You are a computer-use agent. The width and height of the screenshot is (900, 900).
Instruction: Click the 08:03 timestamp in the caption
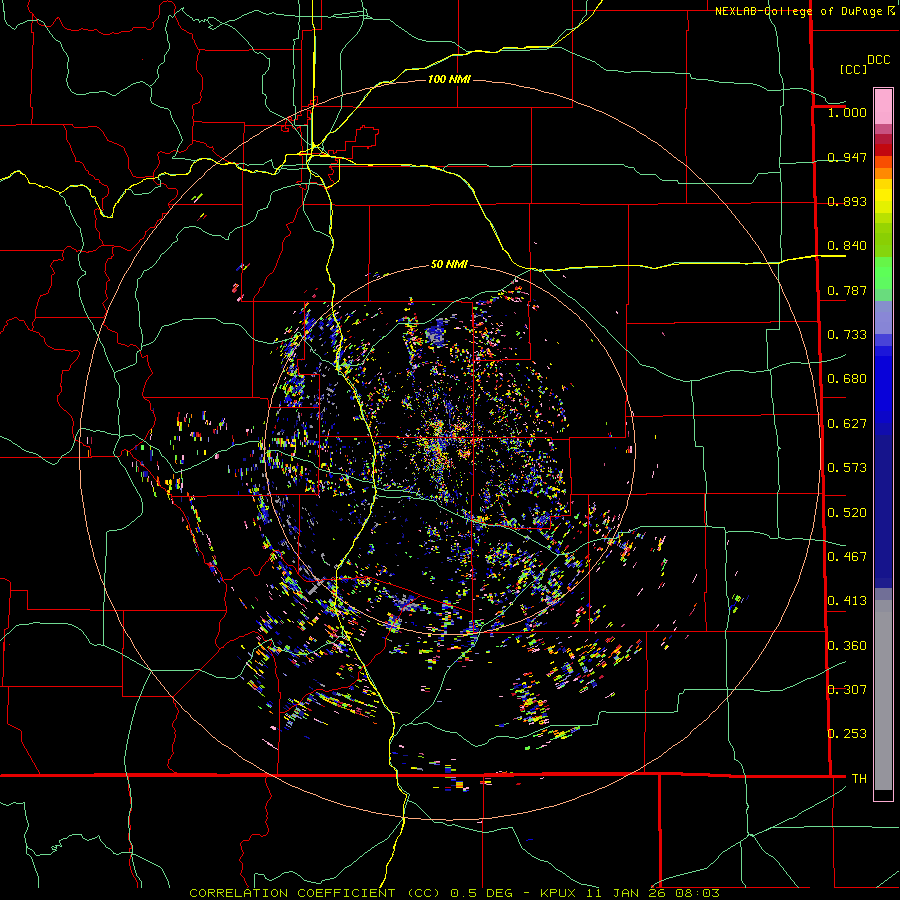click(696, 893)
